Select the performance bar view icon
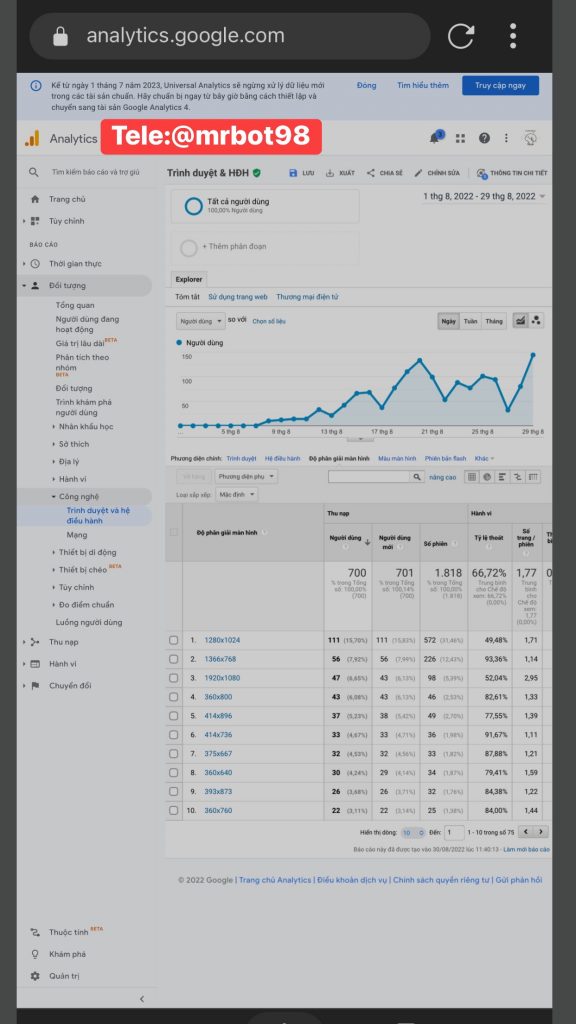This screenshot has height=1024, width=576. (502, 477)
